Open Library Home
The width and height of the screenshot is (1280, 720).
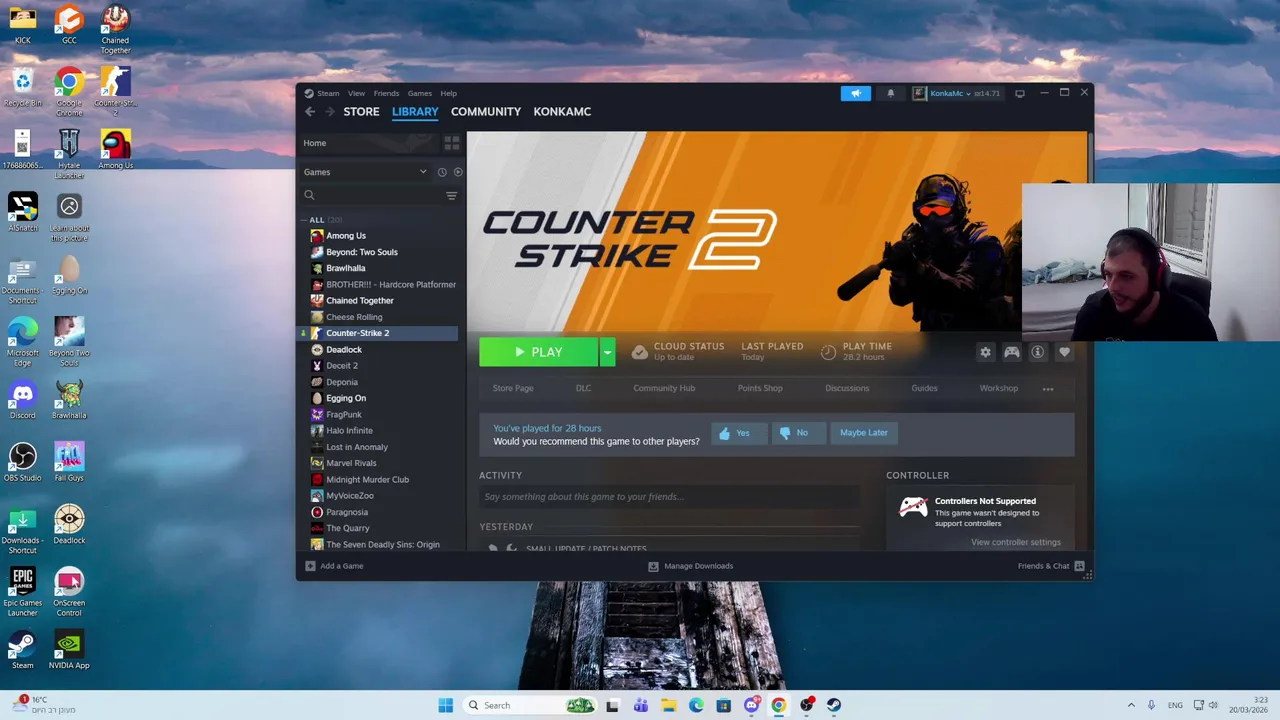315,143
